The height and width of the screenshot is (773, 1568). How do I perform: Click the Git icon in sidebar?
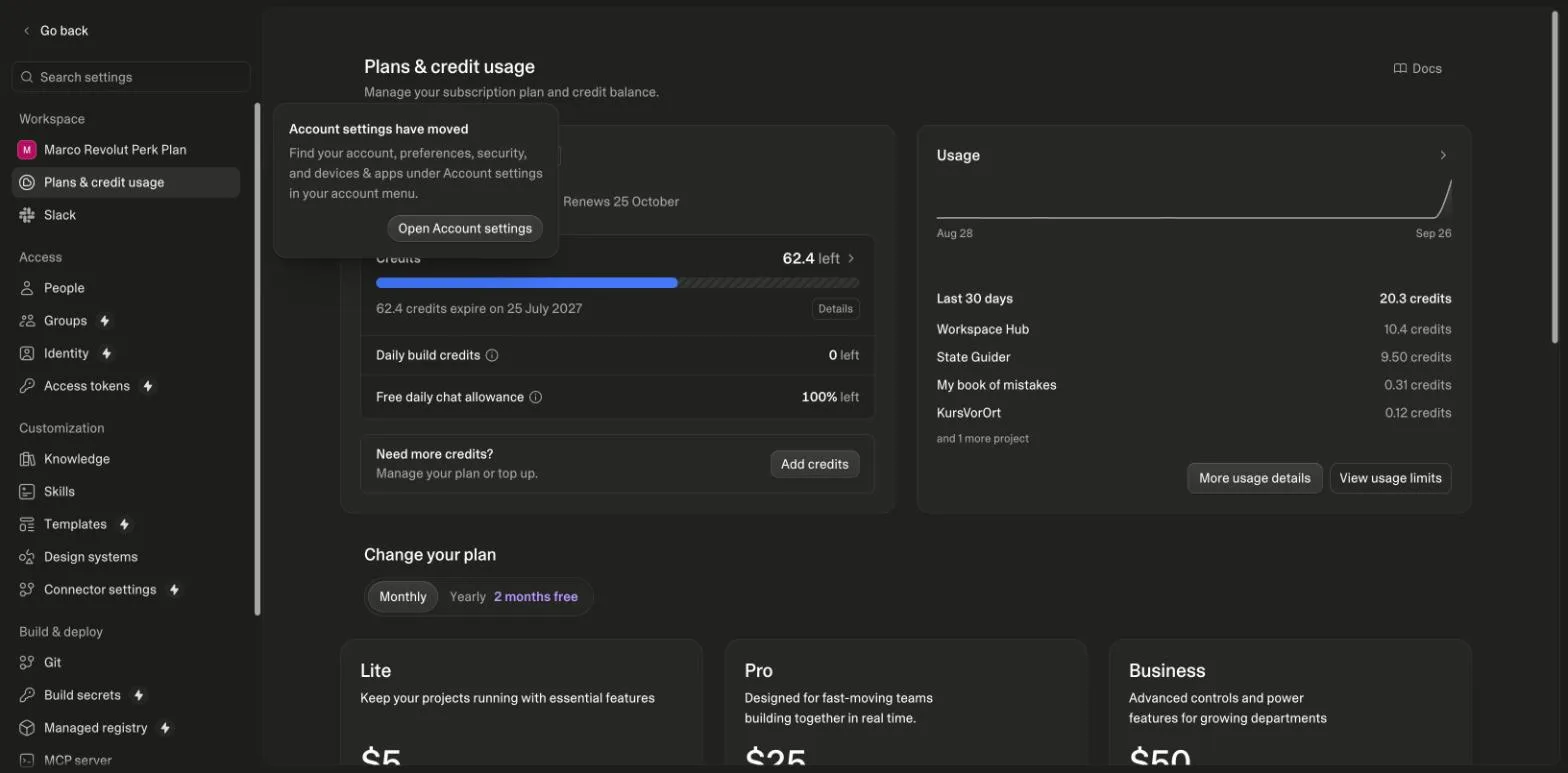point(27,662)
